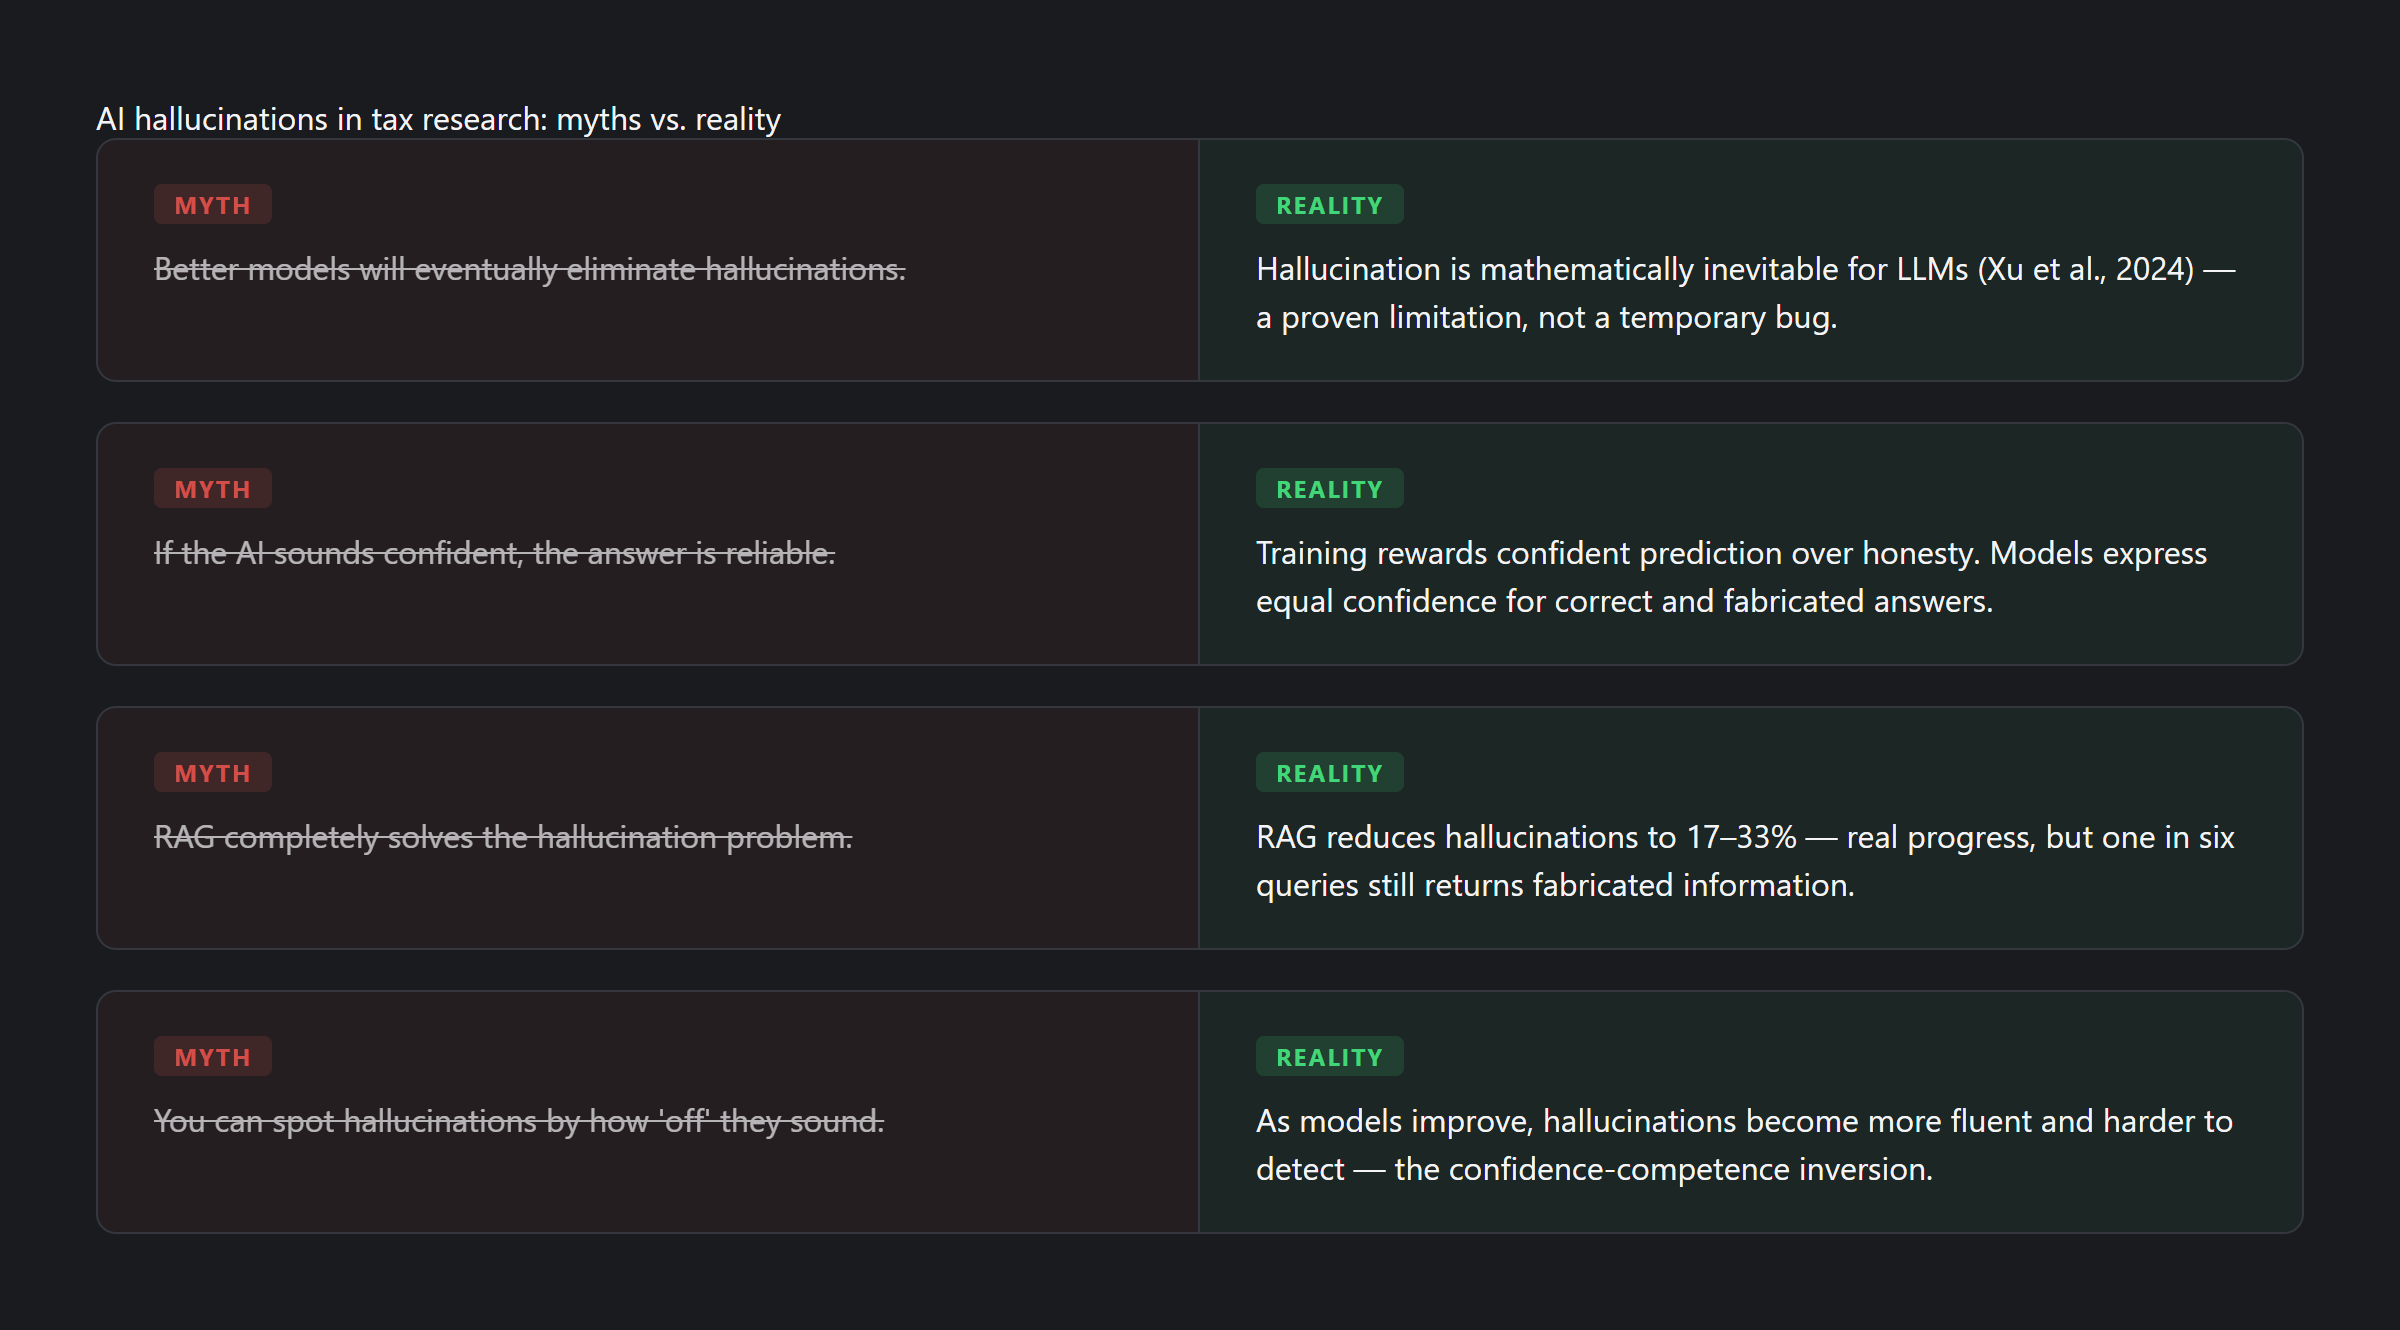
Task: Click the third REALITY badge
Action: click(1329, 773)
